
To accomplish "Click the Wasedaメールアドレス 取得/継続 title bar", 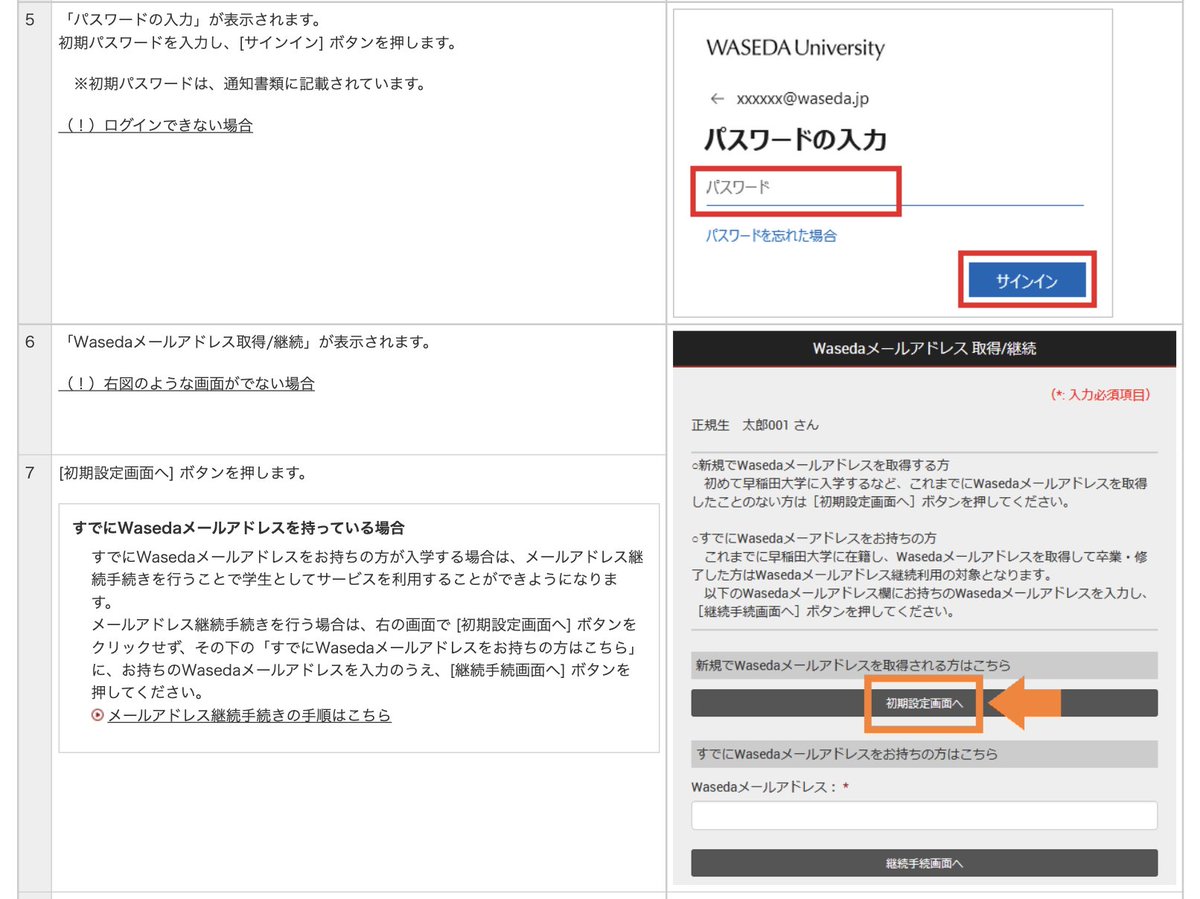I will (924, 349).
